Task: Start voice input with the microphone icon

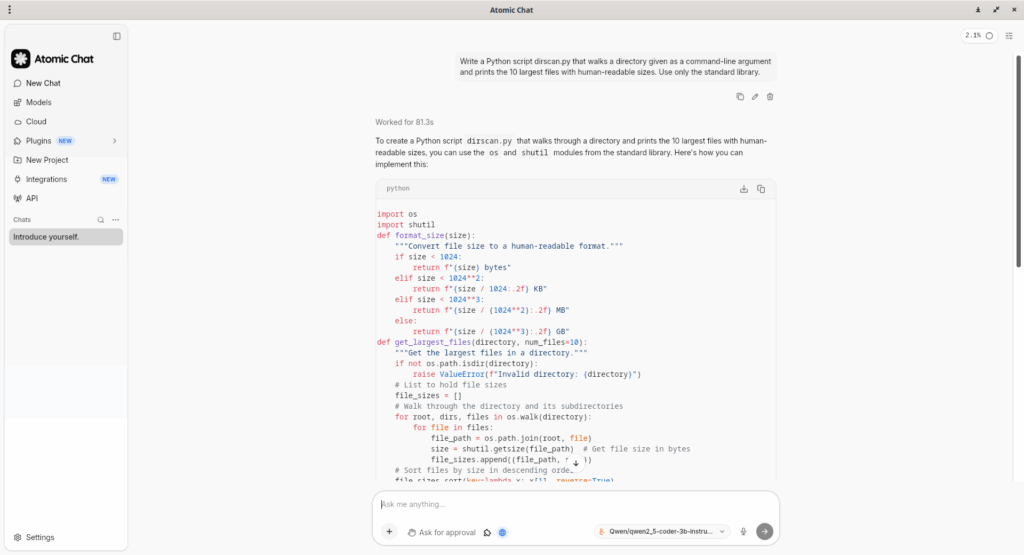Action: pyautogui.click(x=743, y=531)
